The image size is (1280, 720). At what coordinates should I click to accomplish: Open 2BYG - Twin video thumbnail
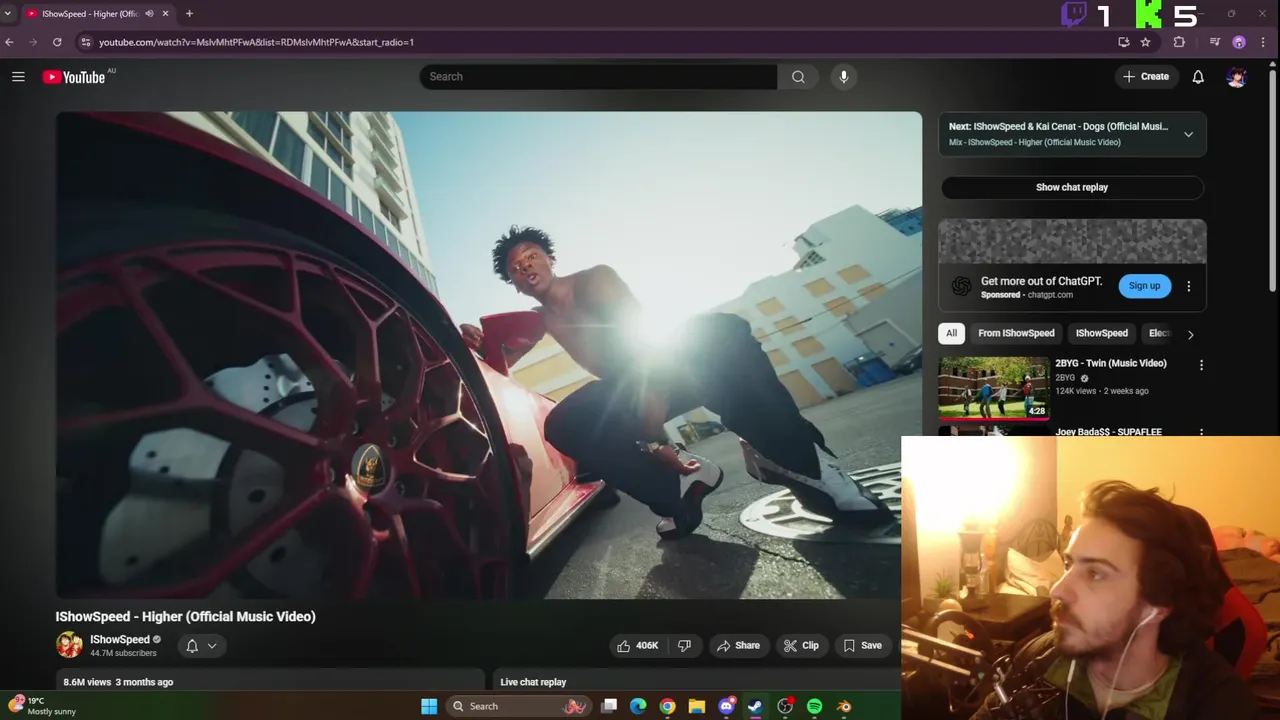(993, 387)
